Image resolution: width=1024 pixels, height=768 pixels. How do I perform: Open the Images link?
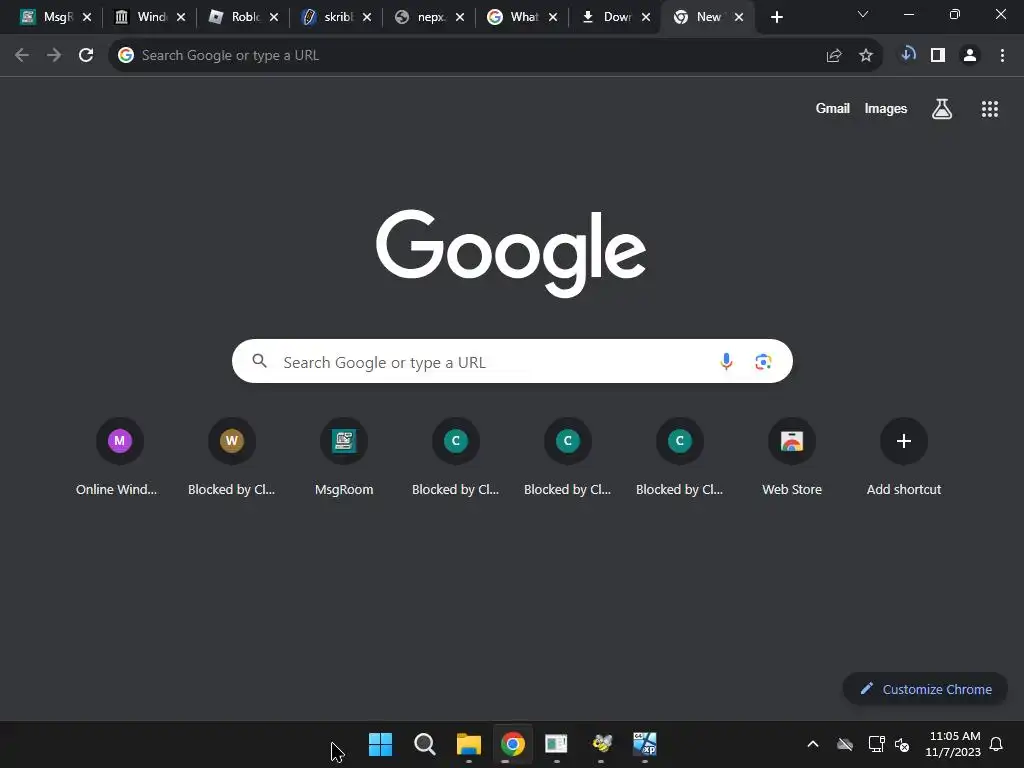(x=886, y=108)
